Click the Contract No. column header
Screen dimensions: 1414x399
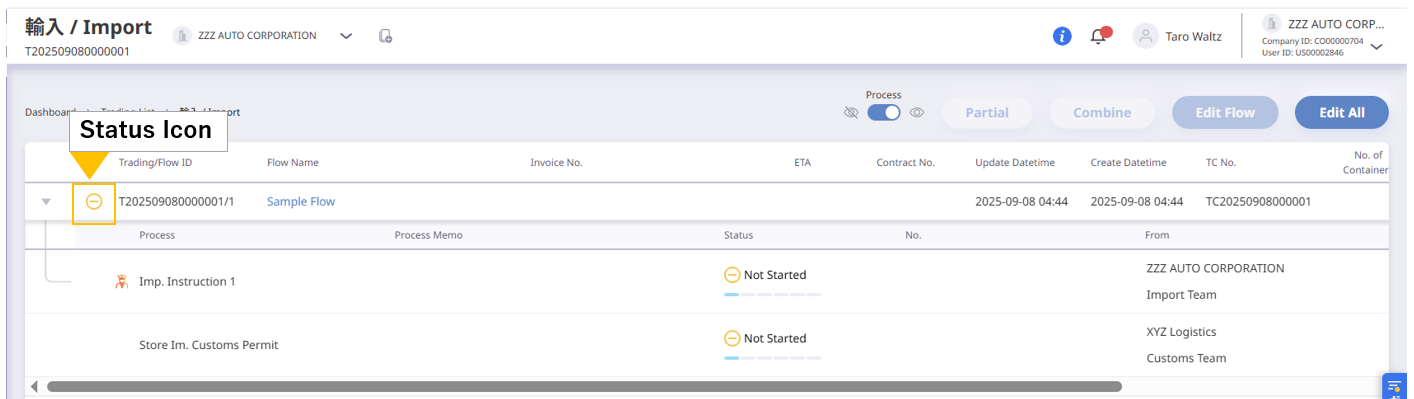point(905,163)
